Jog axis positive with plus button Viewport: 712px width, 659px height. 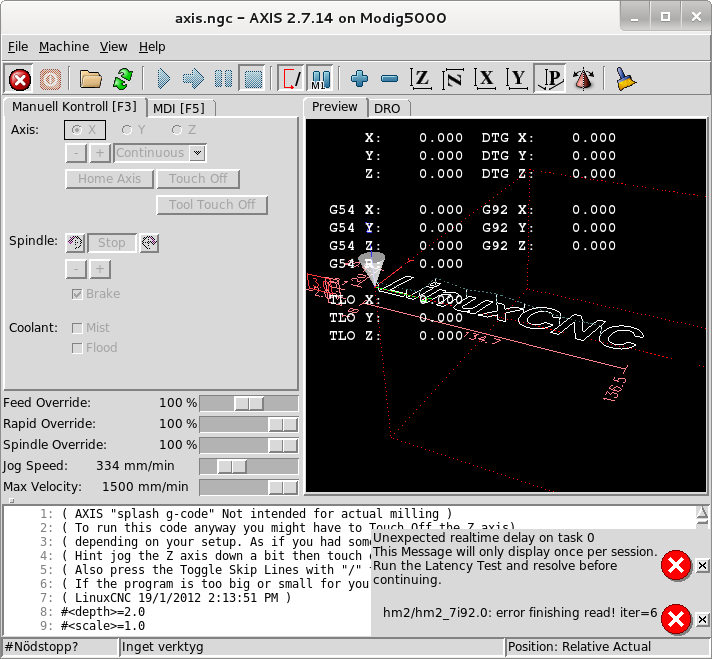coord(100,153)
